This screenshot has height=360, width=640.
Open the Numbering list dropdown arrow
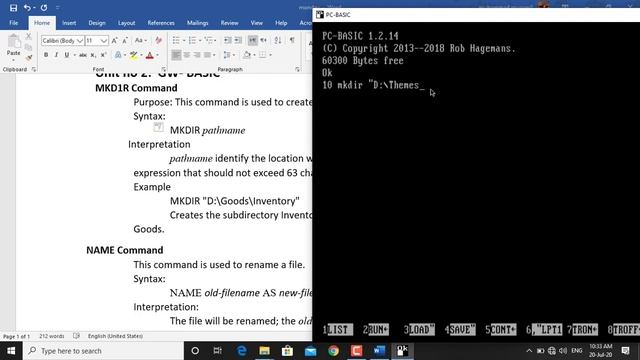200,40
